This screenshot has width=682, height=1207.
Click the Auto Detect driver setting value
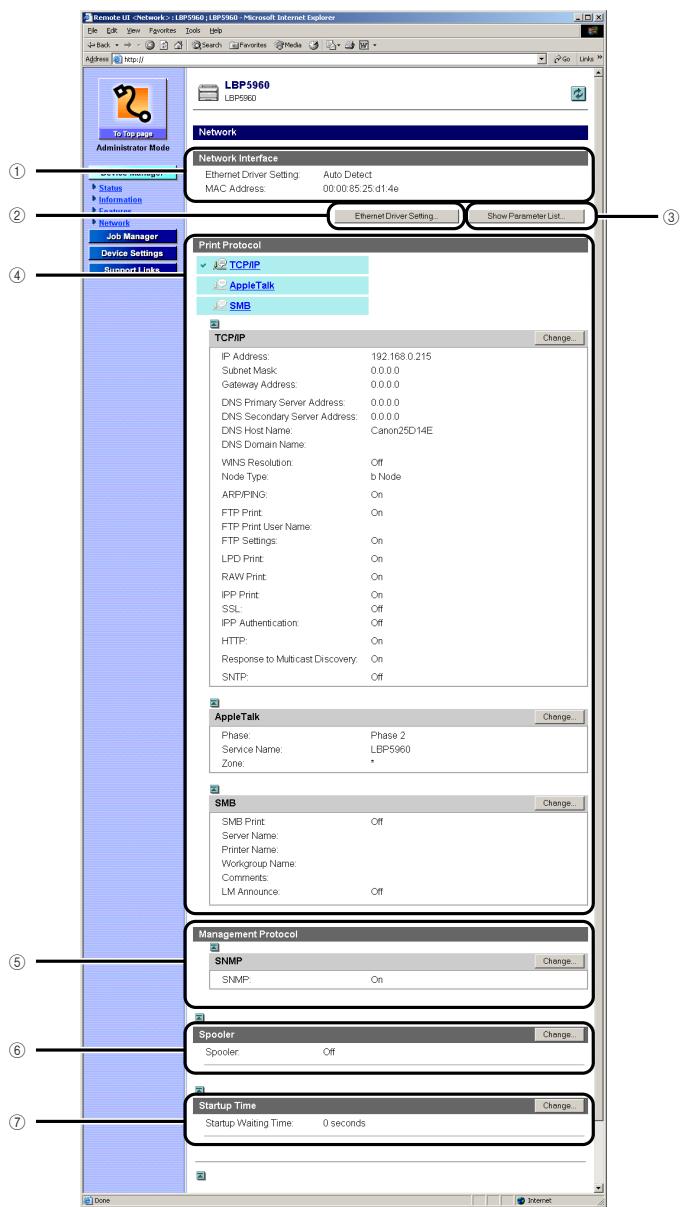pos(347,175)
